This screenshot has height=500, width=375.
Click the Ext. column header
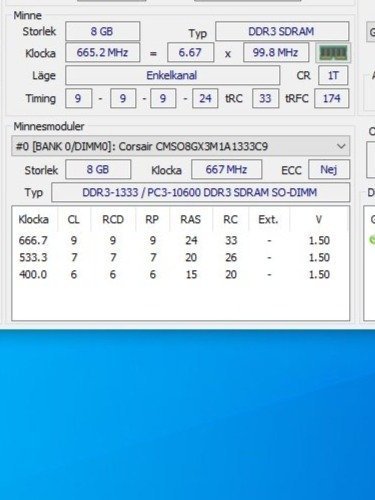pyautogui.click(x=269, y=219)
